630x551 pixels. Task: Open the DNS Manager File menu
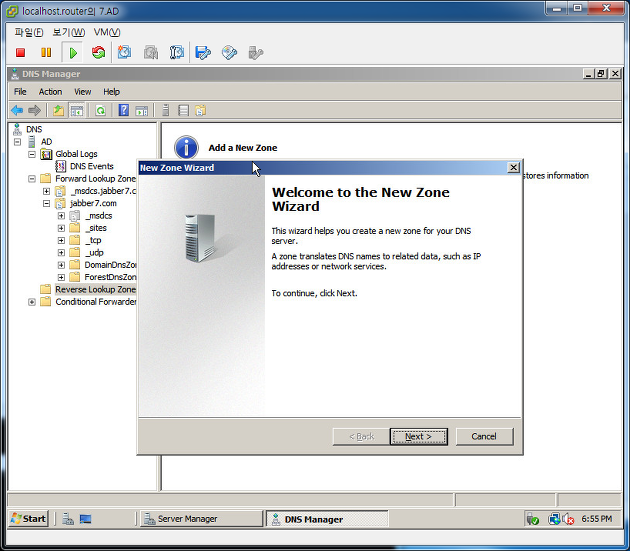20,92
